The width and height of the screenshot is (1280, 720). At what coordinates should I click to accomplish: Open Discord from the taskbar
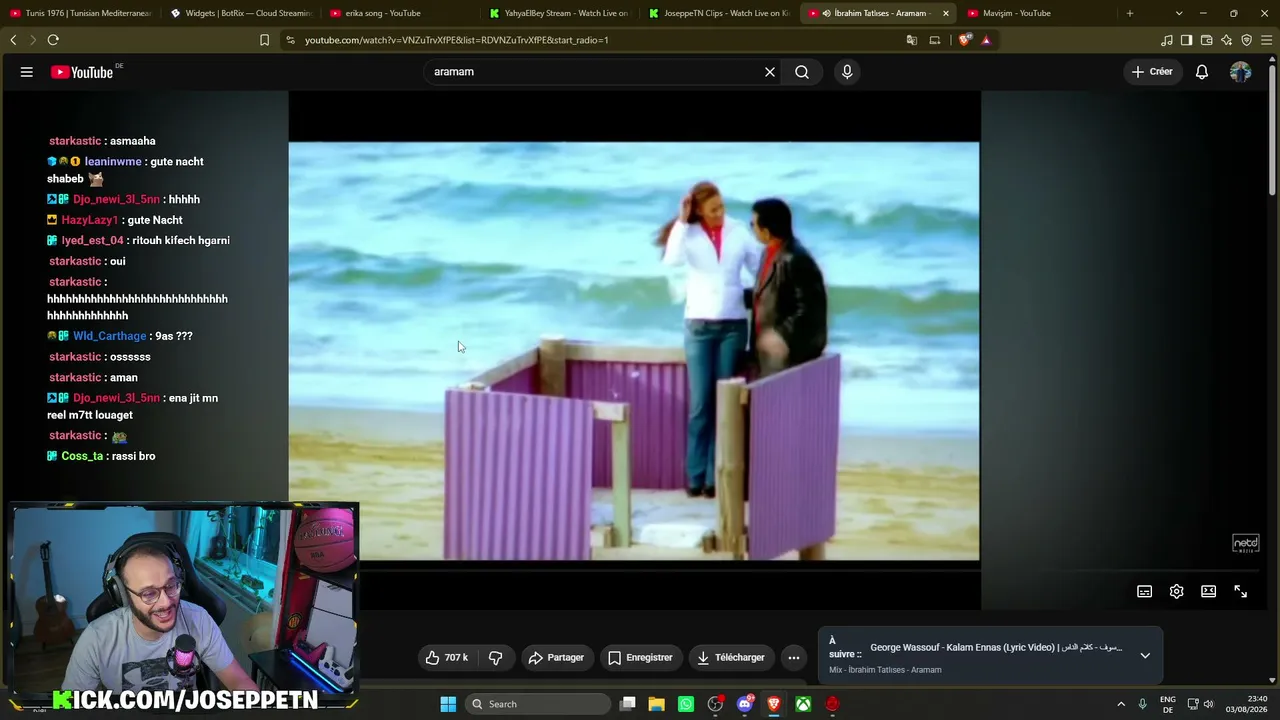744,704
